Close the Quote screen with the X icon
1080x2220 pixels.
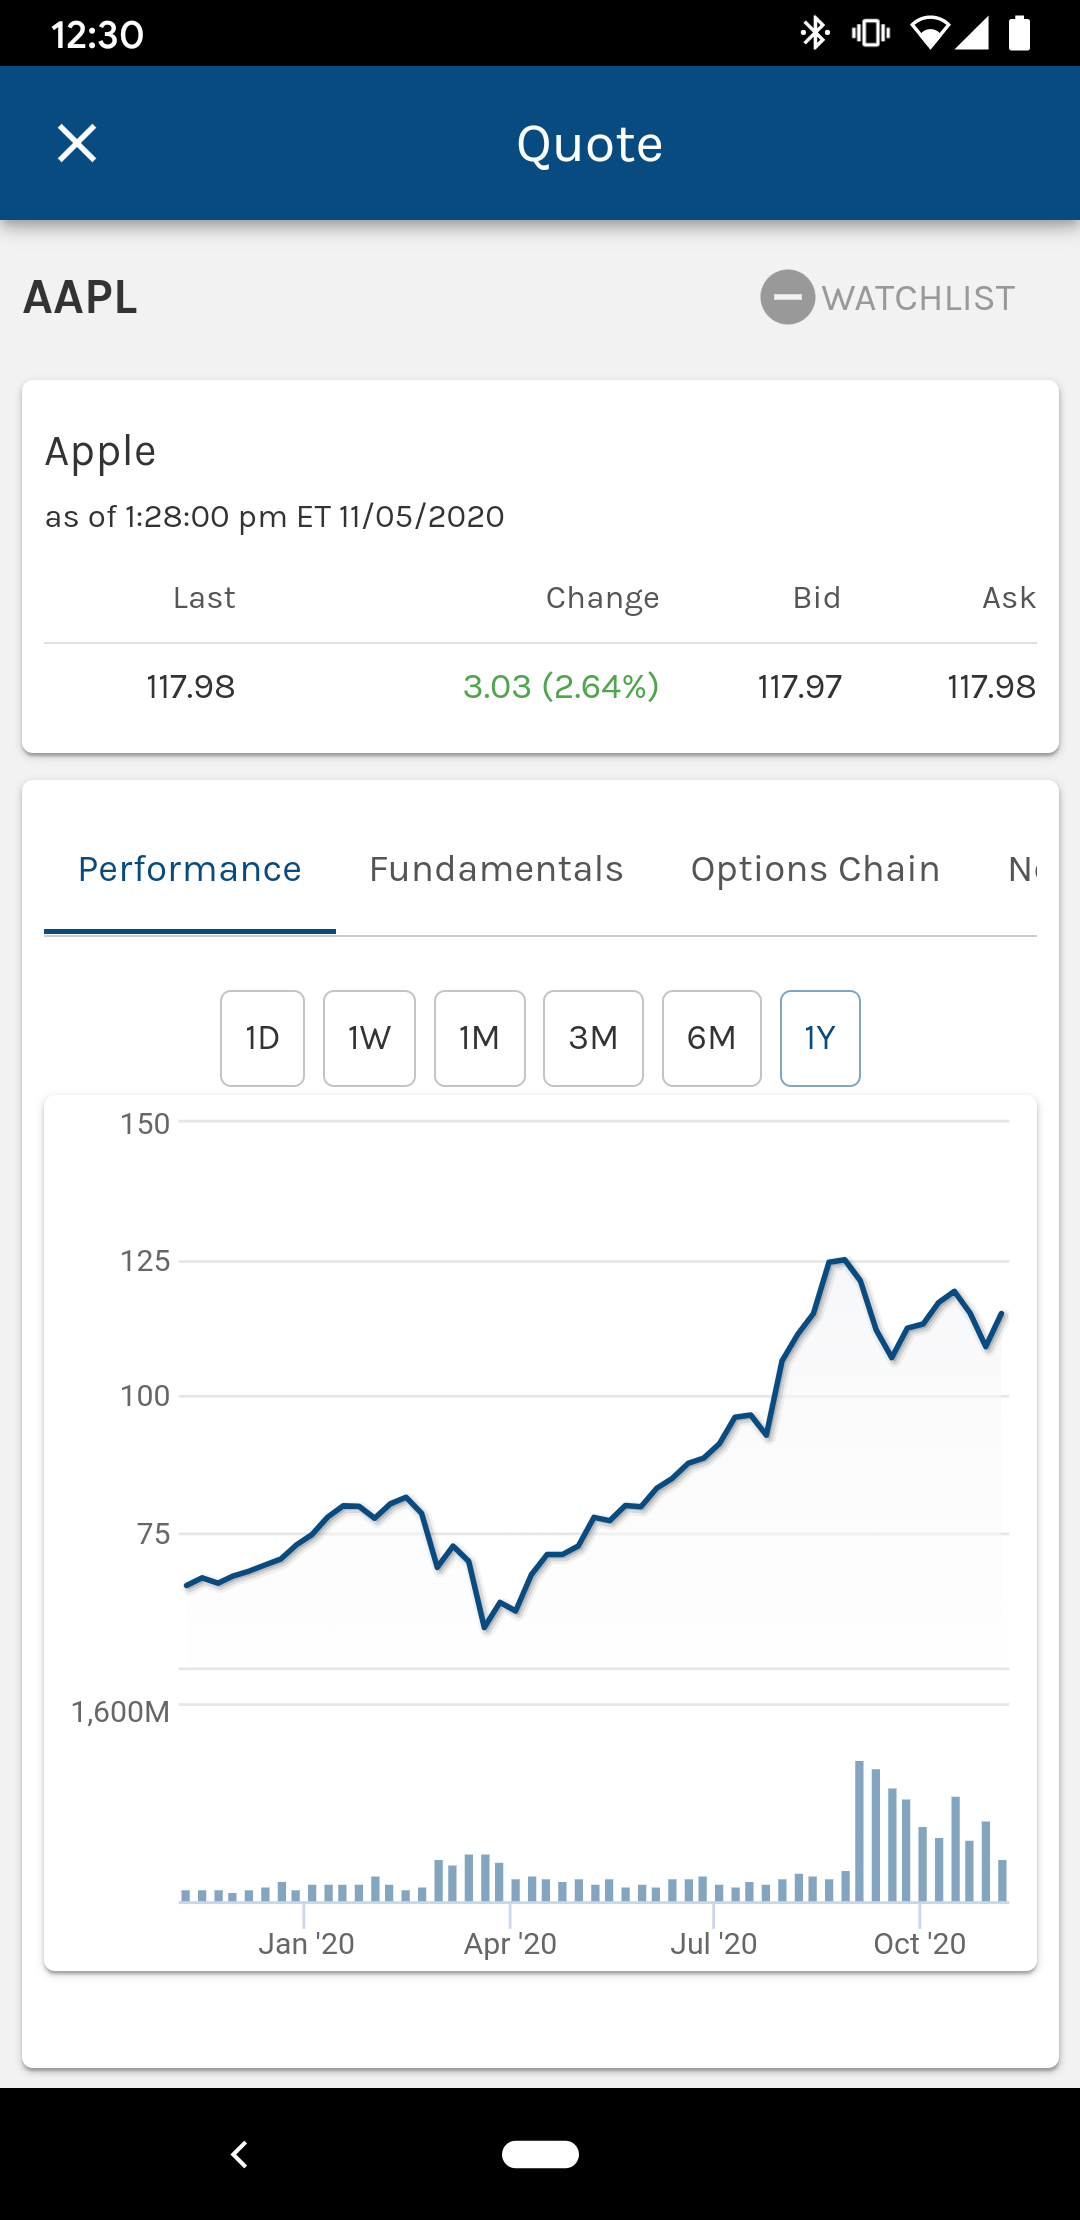click(x=77, y=143)
